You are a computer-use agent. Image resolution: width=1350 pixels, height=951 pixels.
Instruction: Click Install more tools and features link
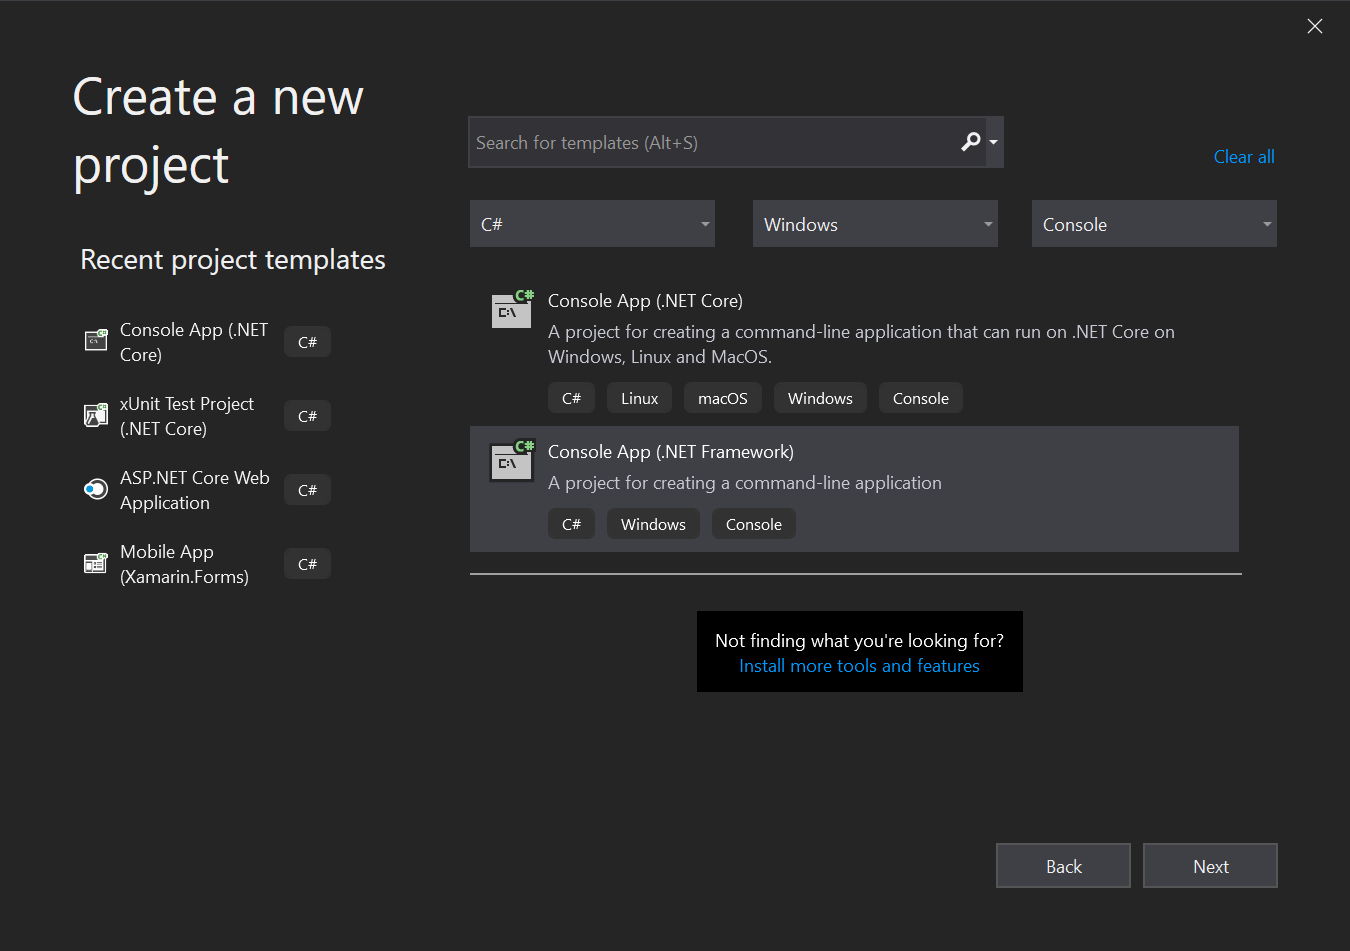pos(859,666)
